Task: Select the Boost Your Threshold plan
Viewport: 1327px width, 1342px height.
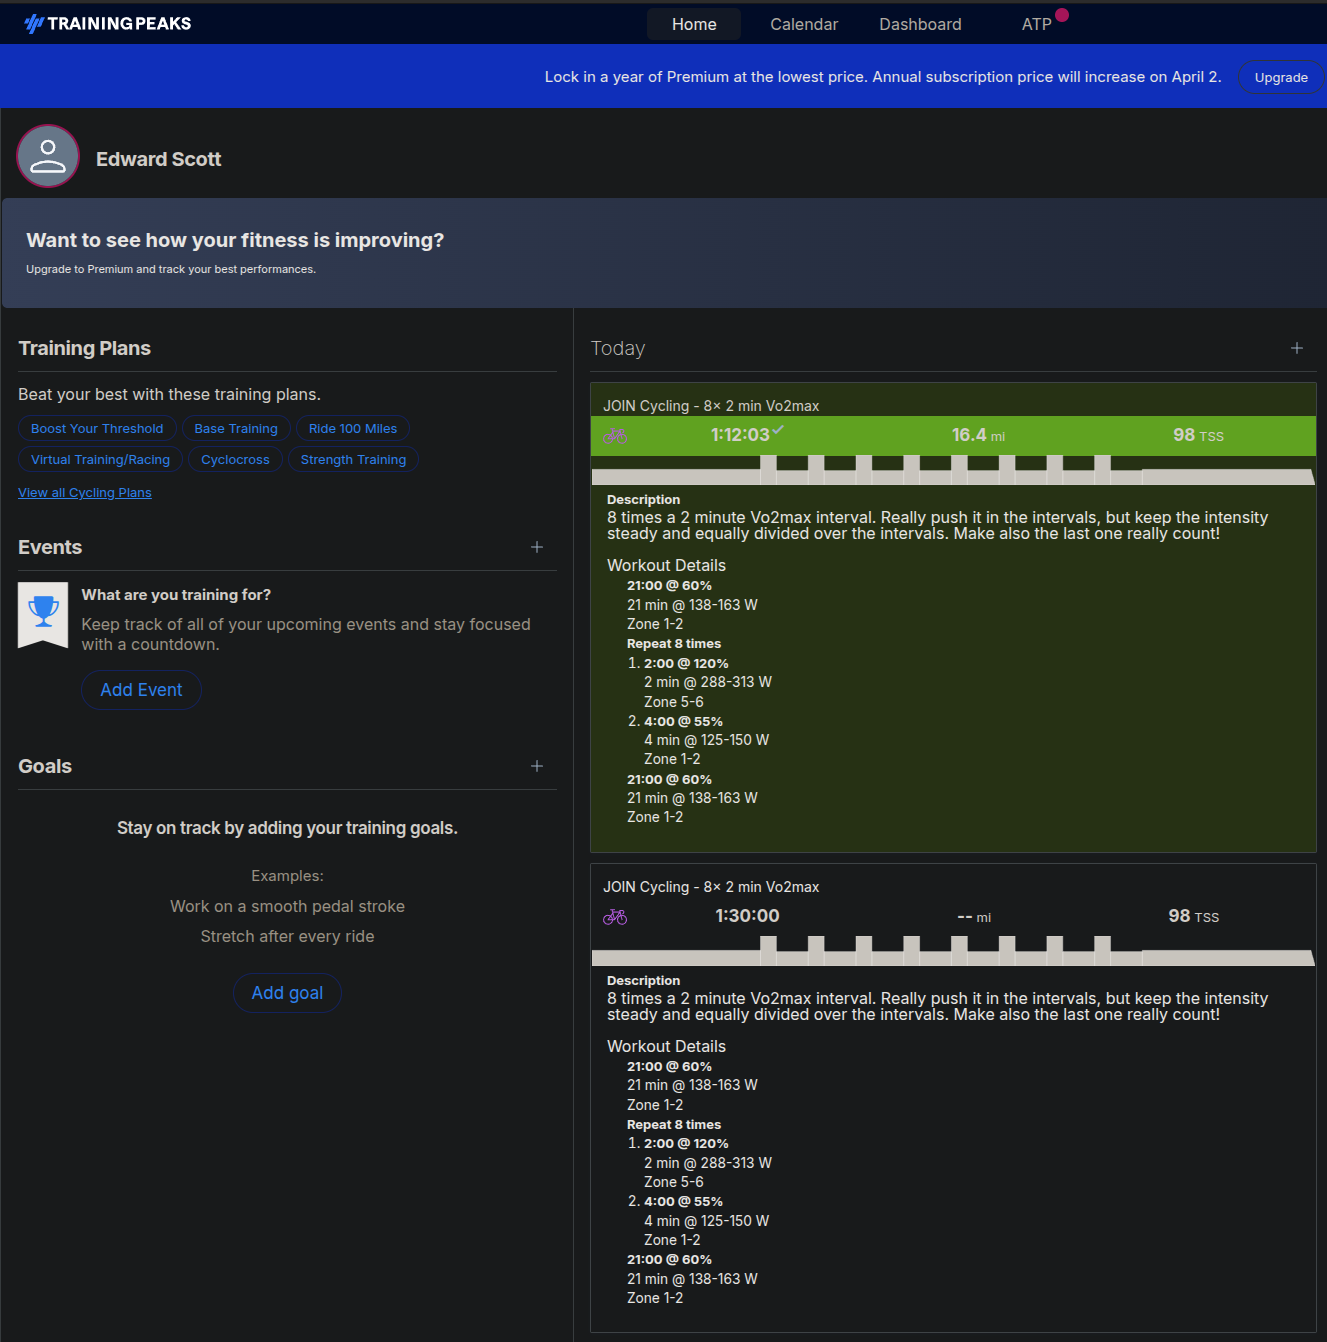Action: click(97, 429)
